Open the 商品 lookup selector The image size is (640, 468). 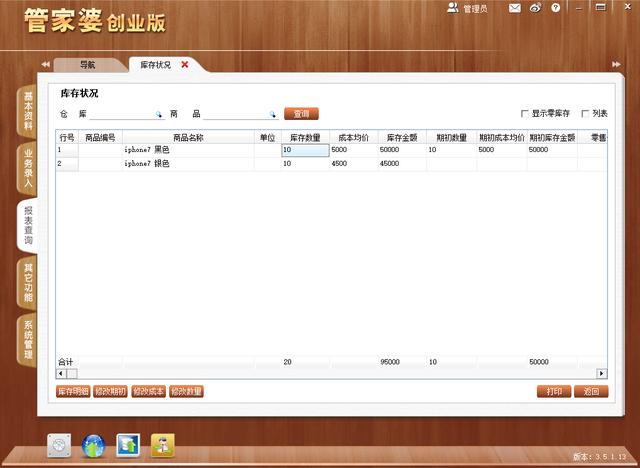click(272, 114)
